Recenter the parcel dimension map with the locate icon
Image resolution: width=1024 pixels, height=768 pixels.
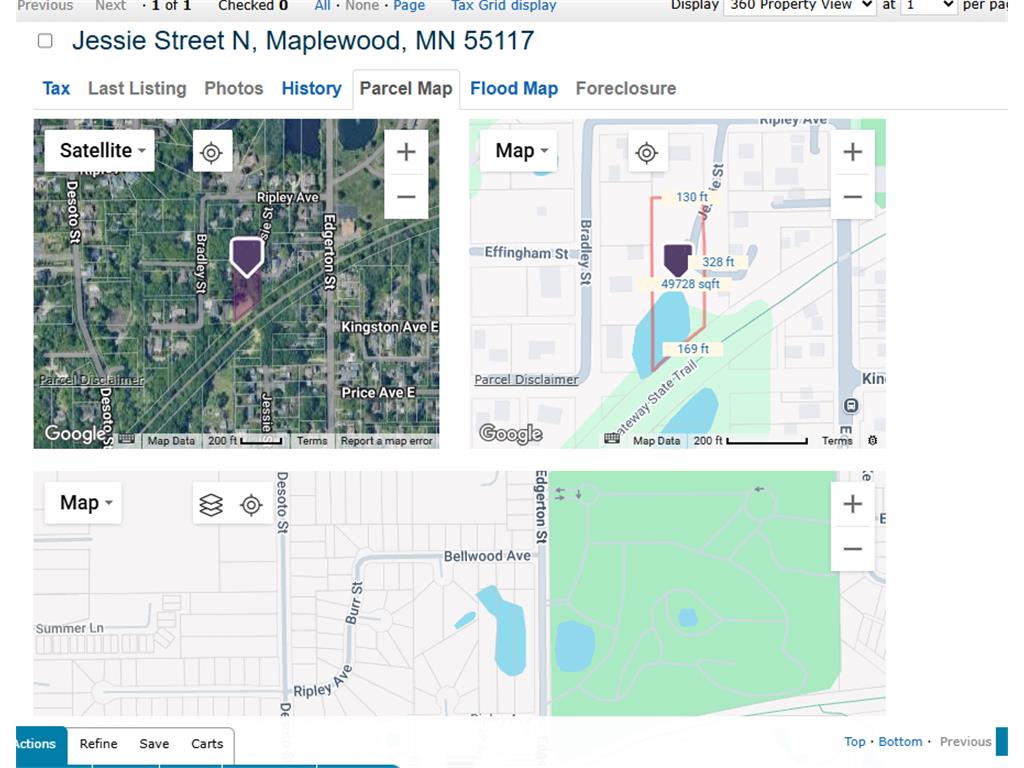[647, 153]
